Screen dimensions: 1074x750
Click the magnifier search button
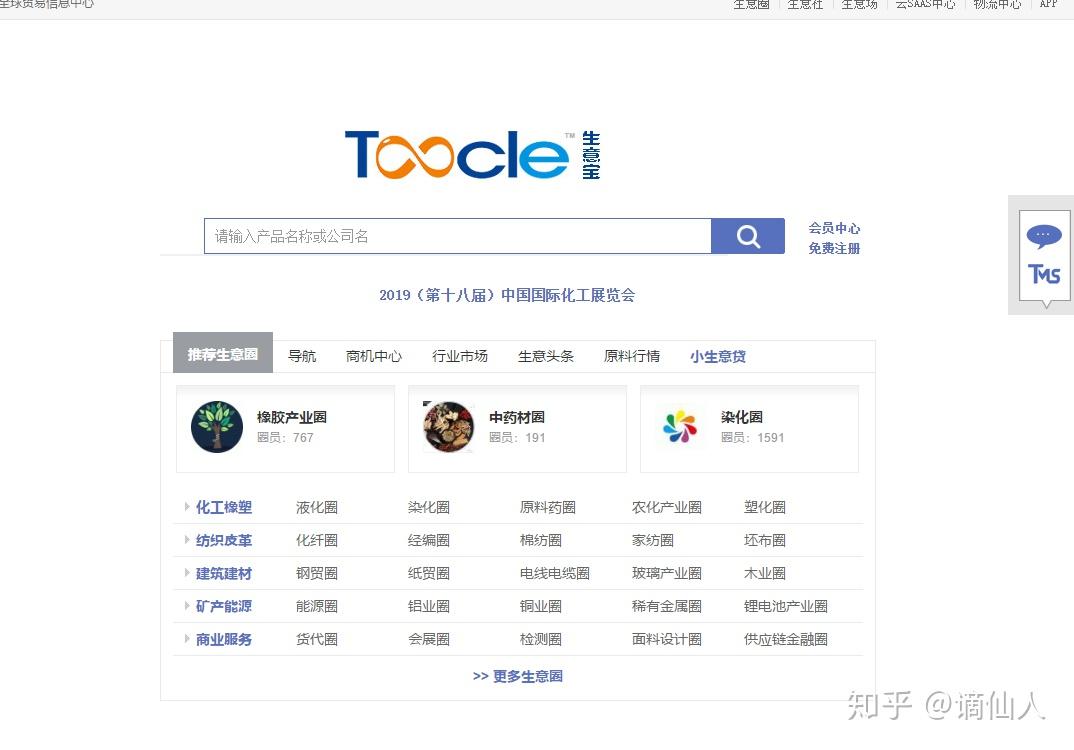click(748, 236)
